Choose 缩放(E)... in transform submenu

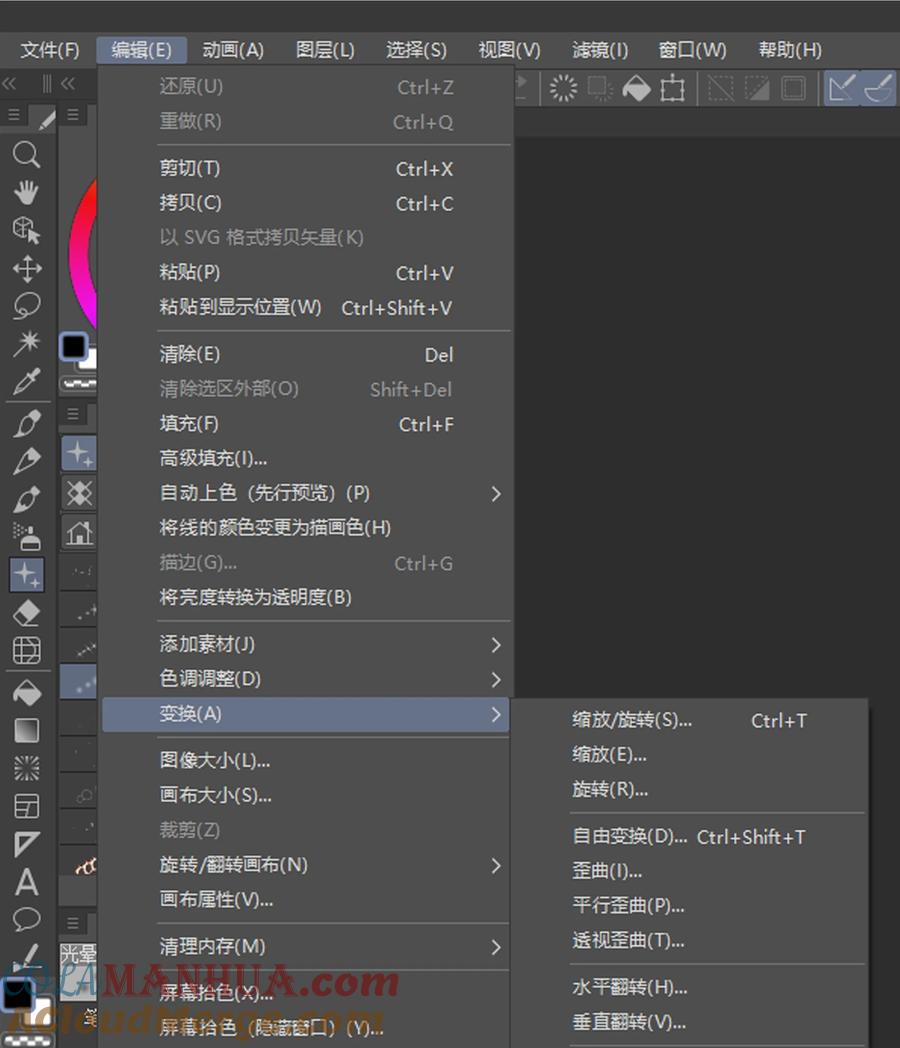pos(690,755)
